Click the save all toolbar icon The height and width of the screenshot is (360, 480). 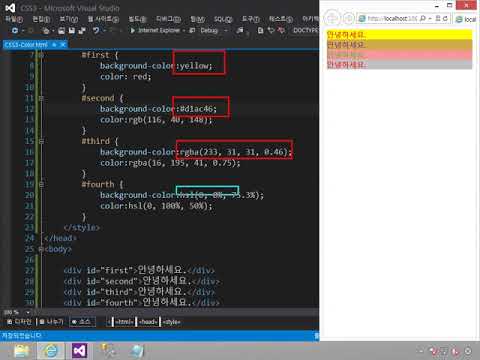(x=82, y=30)
